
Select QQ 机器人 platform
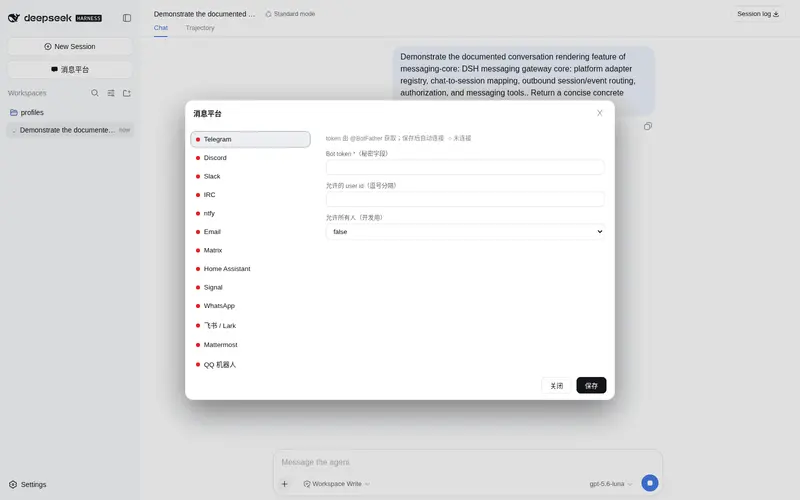pos(250,365)
